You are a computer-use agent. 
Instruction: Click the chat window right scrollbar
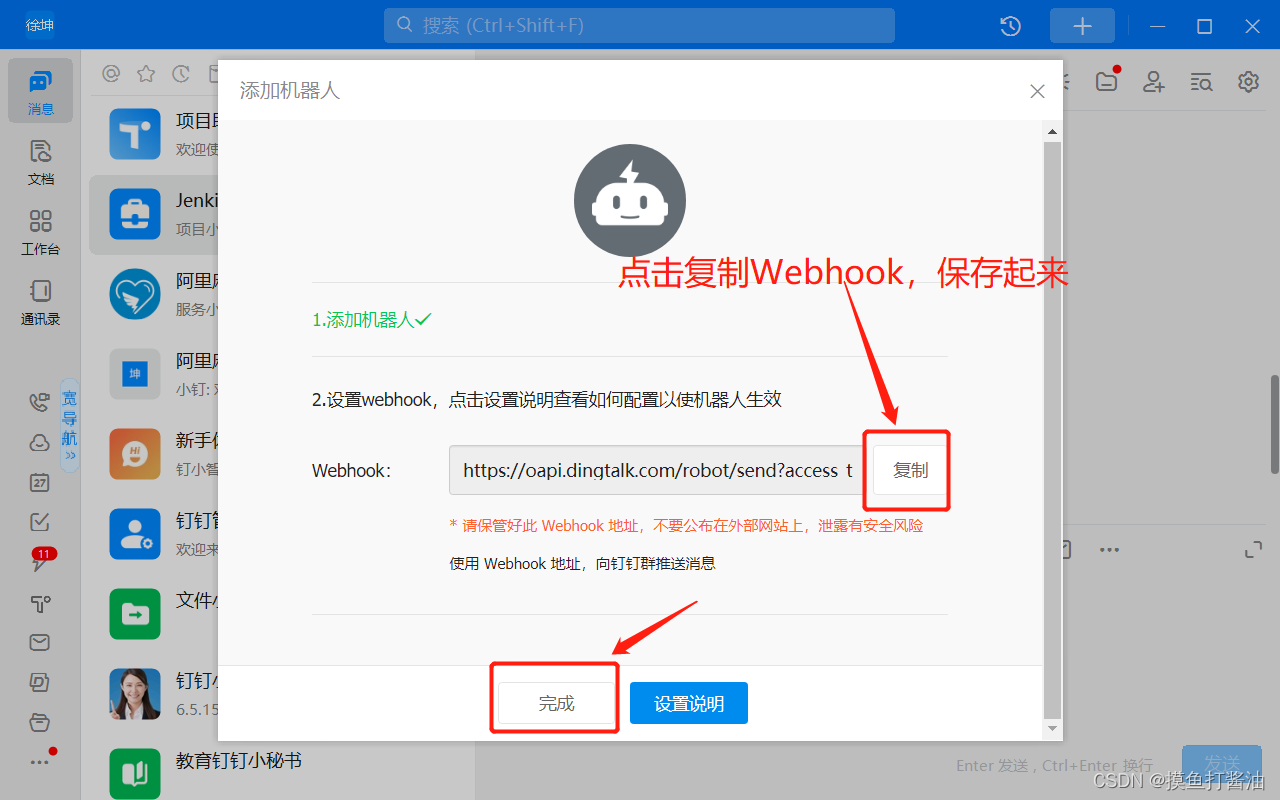tap(1274, 424)
